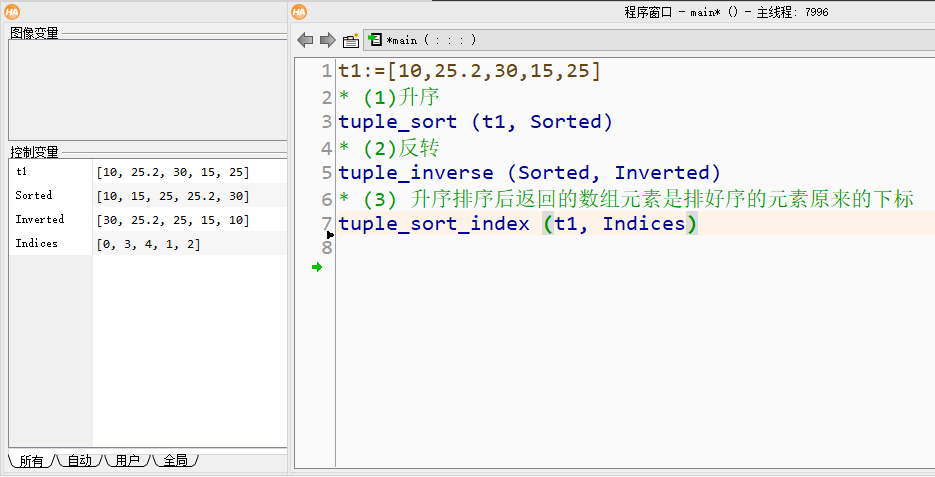This screenshot has height=477, width=935.
Task: Click line number 3 in the gutter
Action: coord(326,122)
